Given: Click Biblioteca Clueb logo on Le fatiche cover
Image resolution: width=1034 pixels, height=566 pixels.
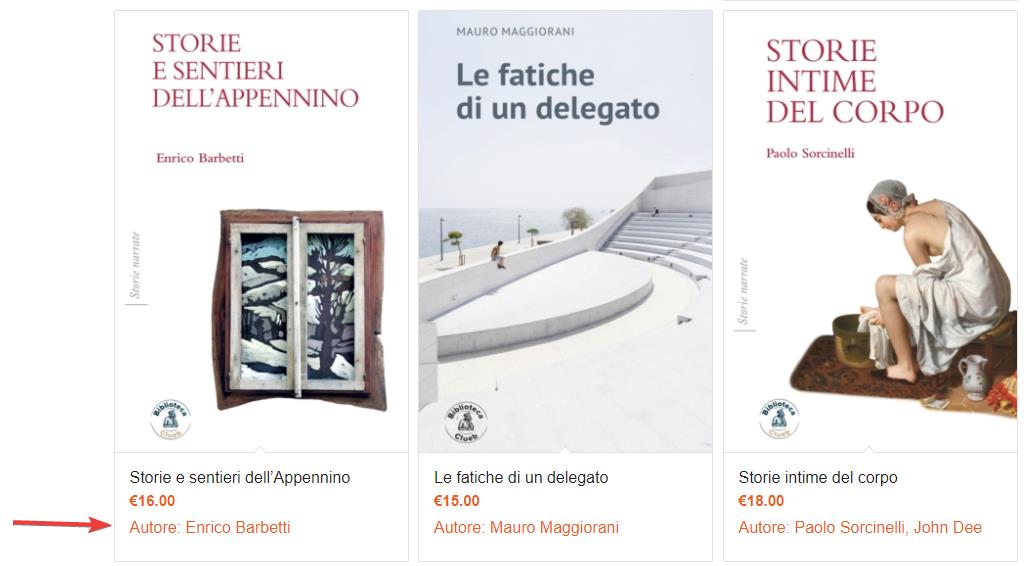Looking at the screenshot, I should (x=466, y=422).
